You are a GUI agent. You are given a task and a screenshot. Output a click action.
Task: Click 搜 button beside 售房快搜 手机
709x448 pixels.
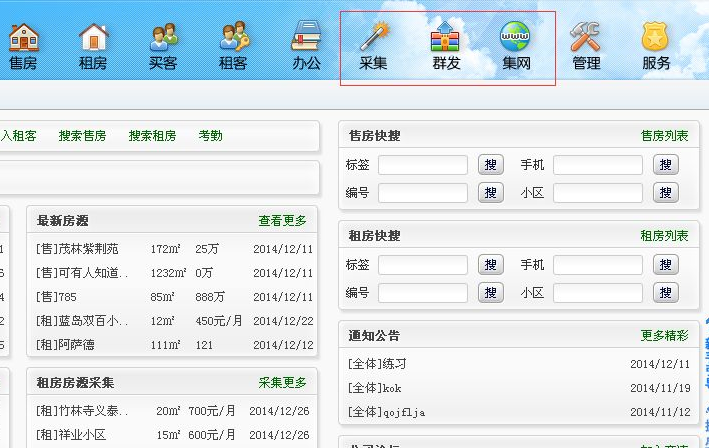(x=666, y=165)
